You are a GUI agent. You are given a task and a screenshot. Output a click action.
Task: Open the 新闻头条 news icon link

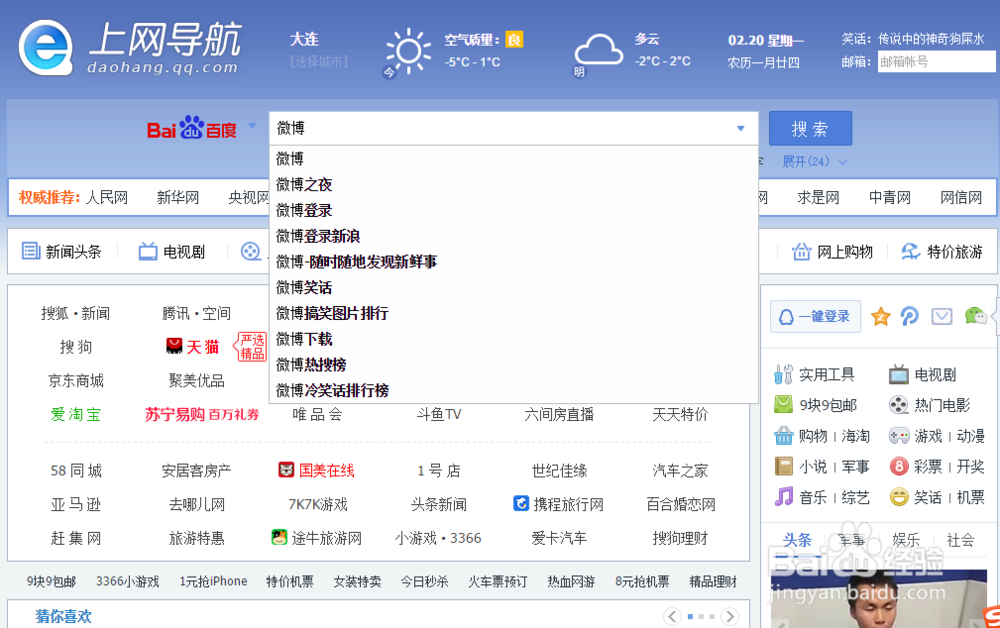click(31, 251)
